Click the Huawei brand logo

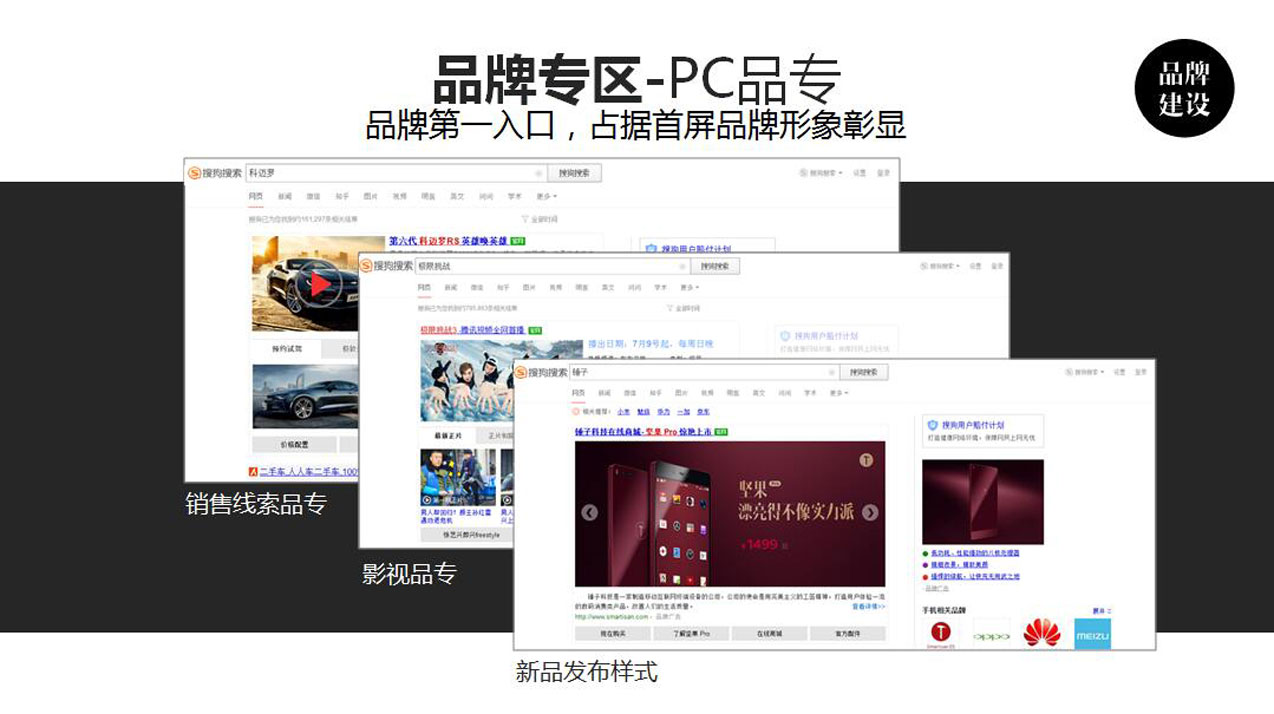[1040, 632]
